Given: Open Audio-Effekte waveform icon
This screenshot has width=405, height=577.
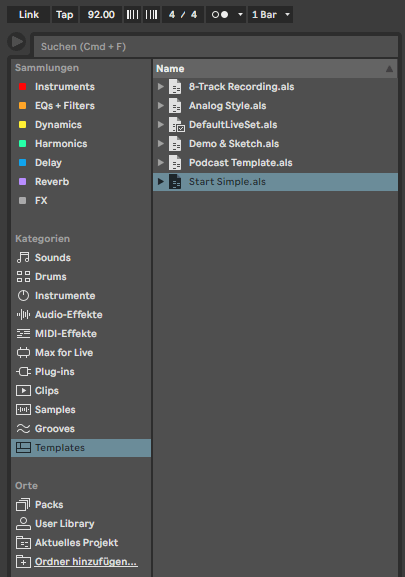Looking at the screenshot, I should point(23,315).
